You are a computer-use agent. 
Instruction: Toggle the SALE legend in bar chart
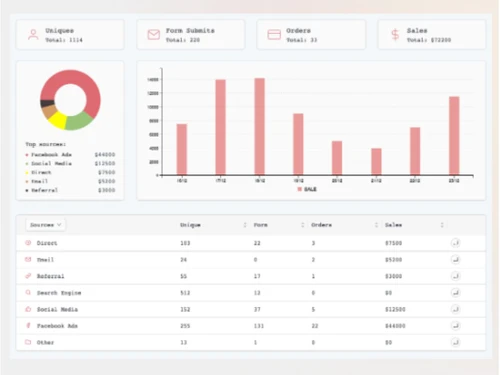pos(307,189)
